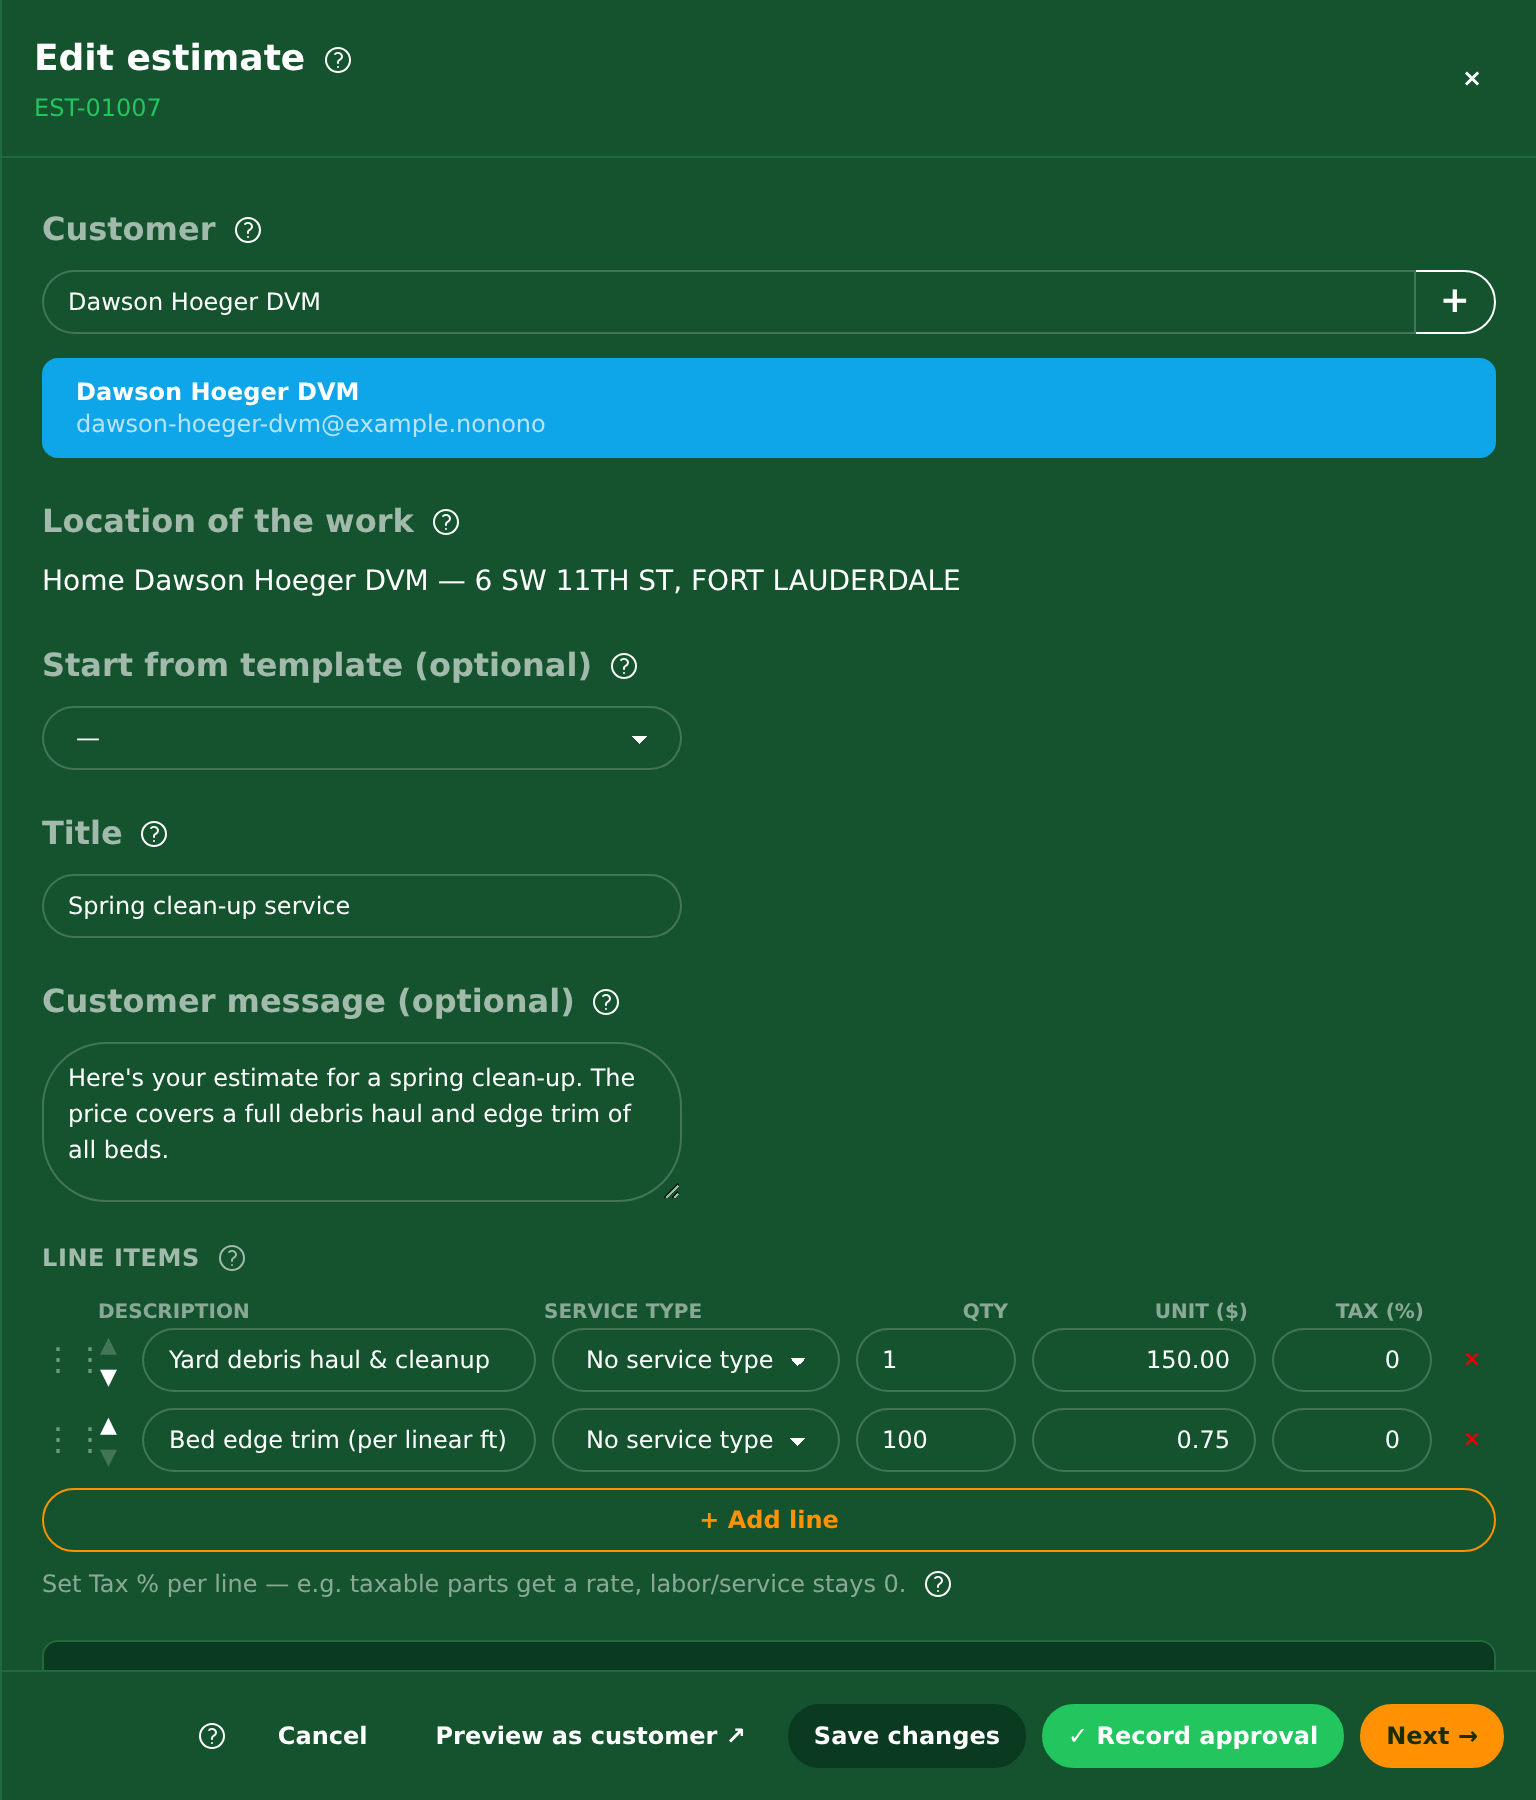Open help icon next to Customer heading
This screenshot has height=1800, width=1536.
(x=248, y=230)
